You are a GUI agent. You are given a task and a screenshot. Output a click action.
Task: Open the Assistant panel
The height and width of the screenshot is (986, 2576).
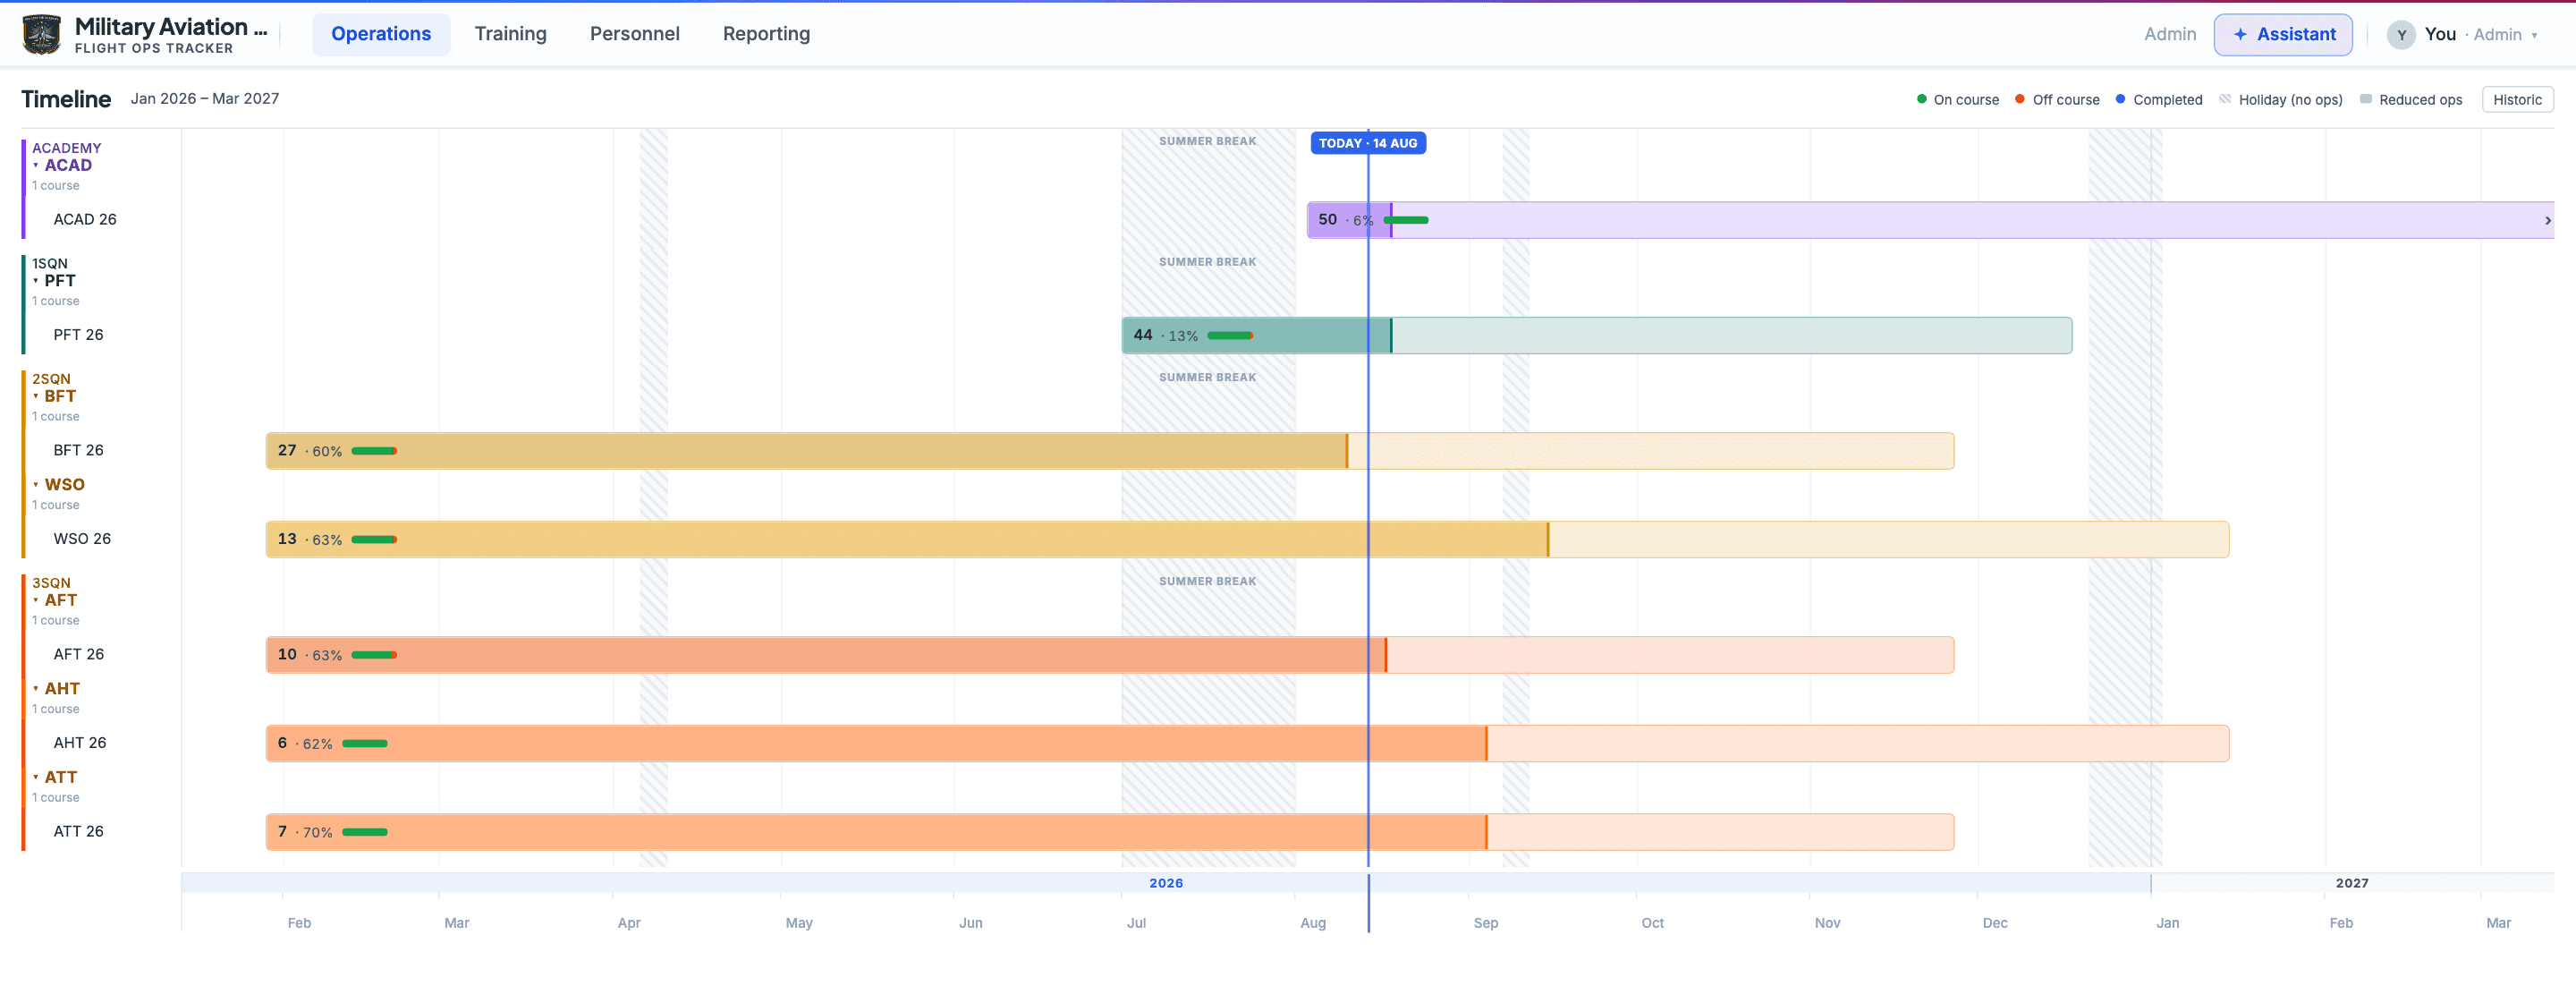click(2283, 34)
